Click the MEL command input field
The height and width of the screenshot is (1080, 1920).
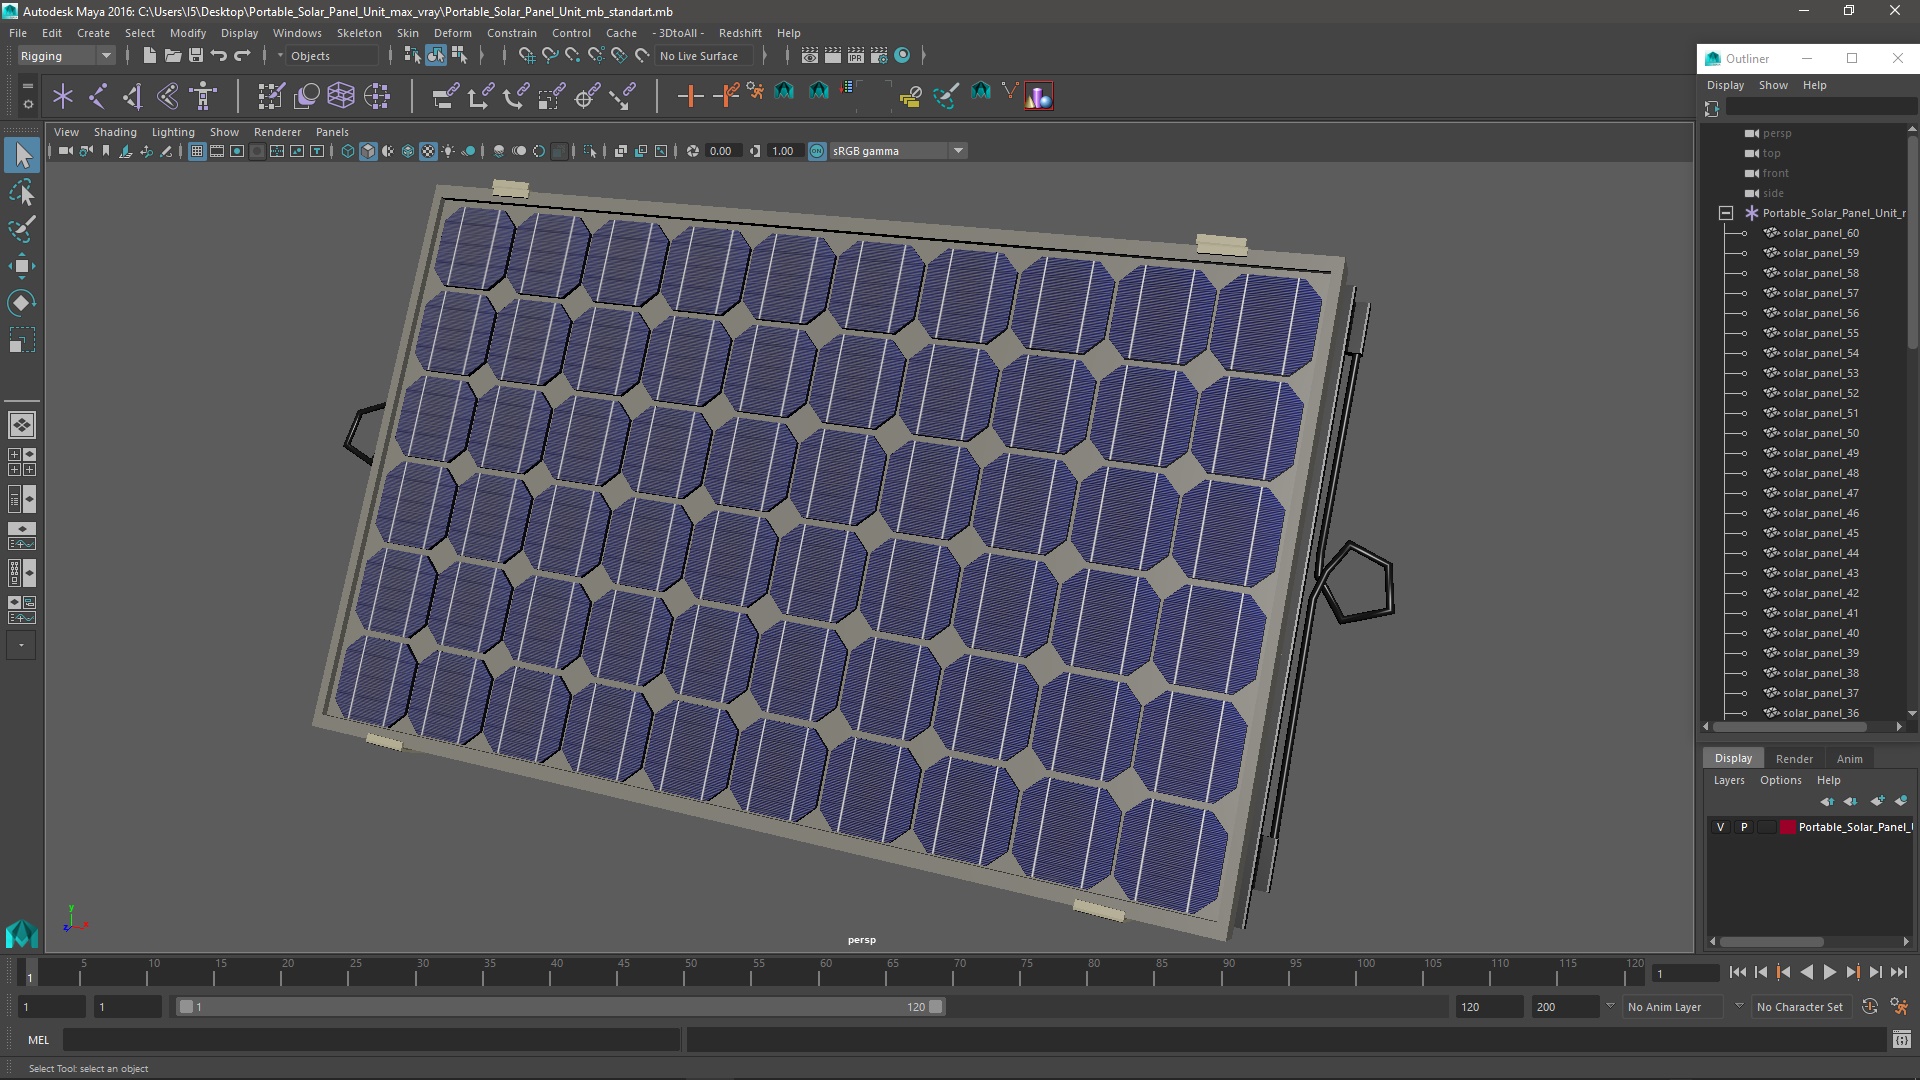[370, 1040]
